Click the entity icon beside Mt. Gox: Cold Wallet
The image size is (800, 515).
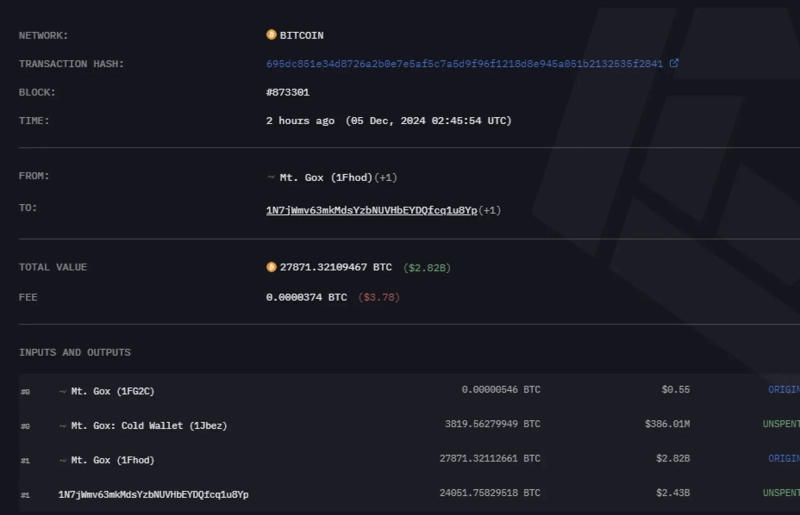(x=63, y=425)
